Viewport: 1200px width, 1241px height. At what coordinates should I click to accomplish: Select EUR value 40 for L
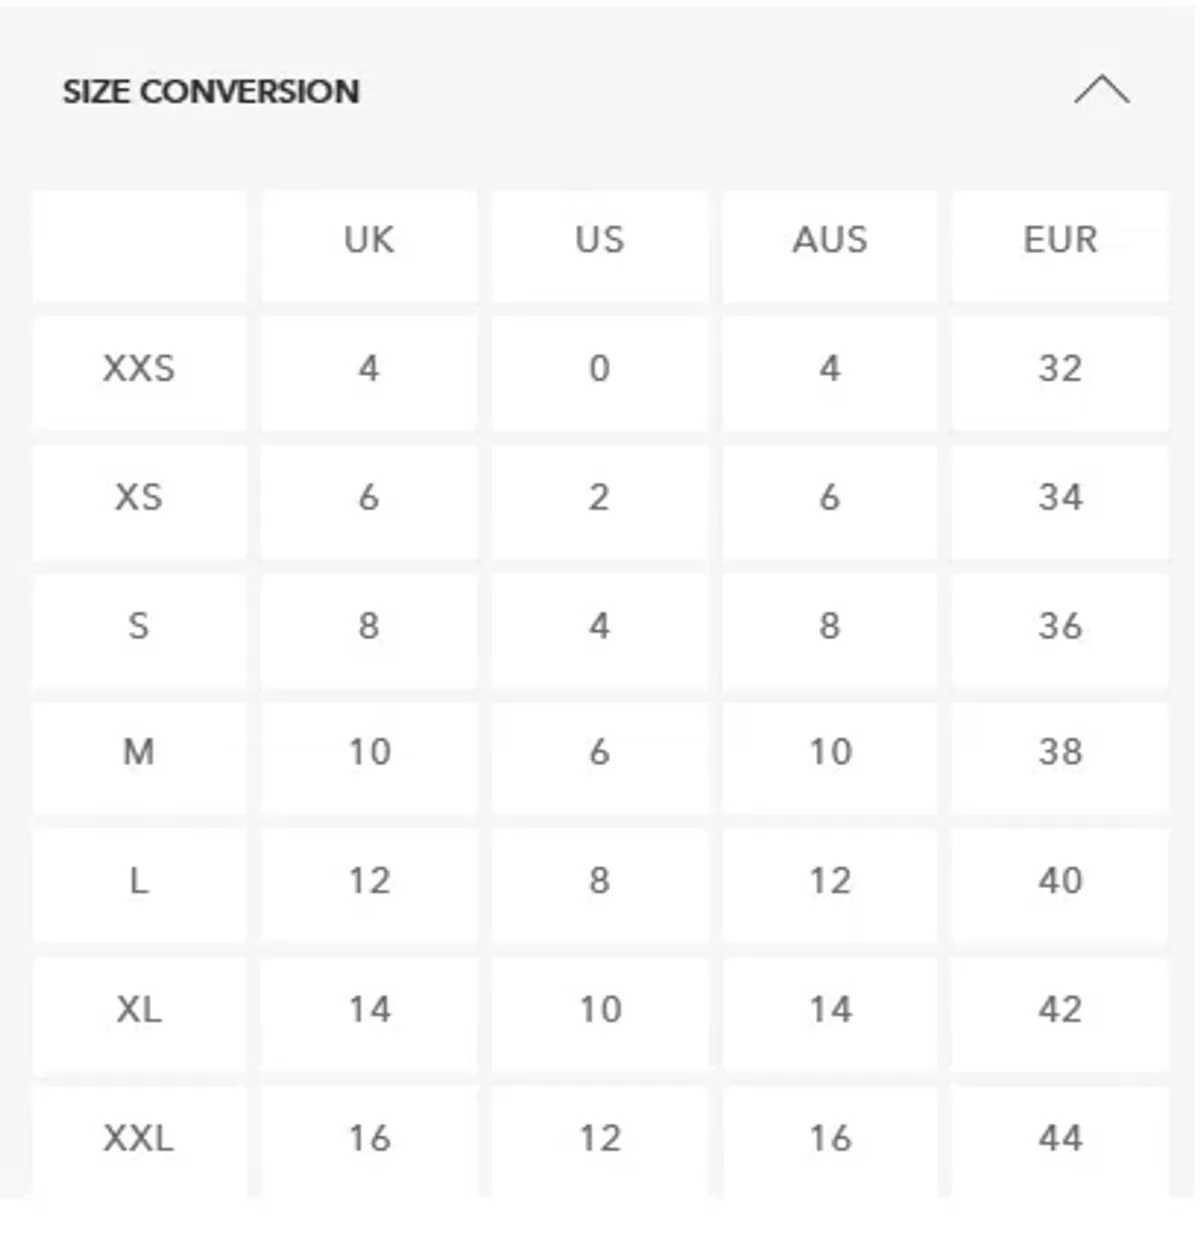click(x=1060, y=881)
